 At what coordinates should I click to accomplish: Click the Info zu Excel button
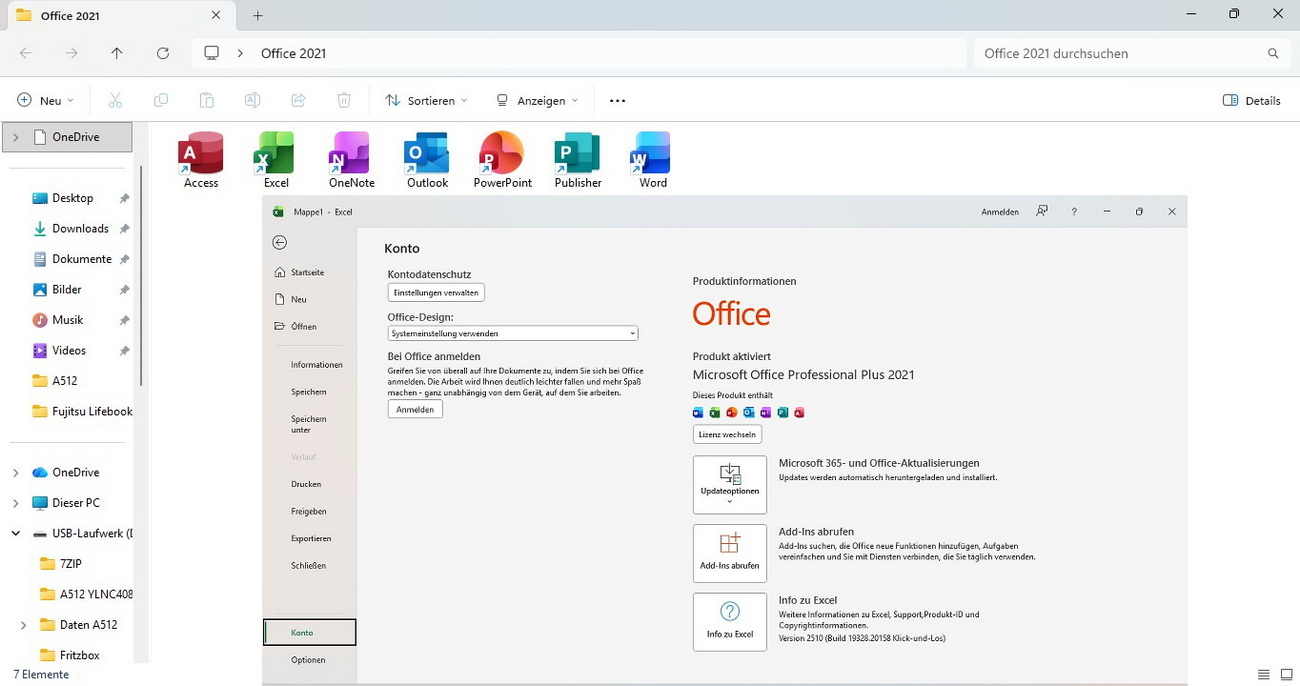coord(729,622)
